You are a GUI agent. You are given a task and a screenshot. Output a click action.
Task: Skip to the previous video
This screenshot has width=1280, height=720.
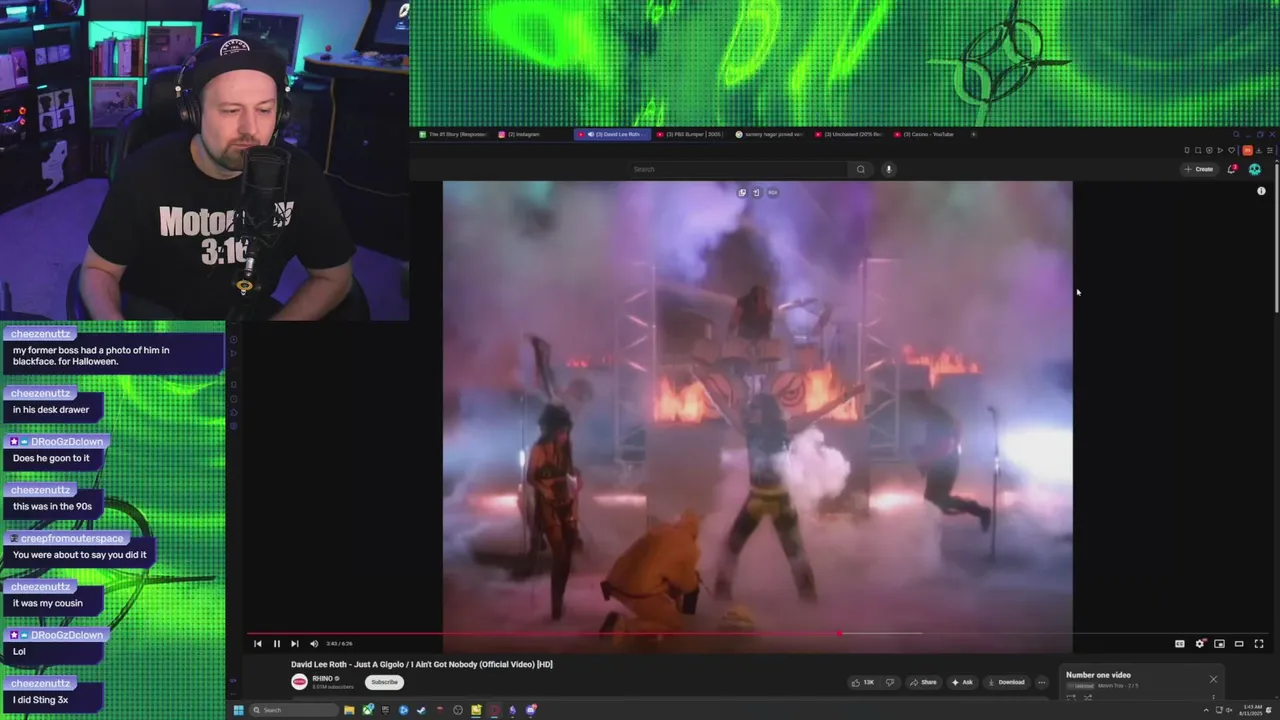tap(257, 644)
